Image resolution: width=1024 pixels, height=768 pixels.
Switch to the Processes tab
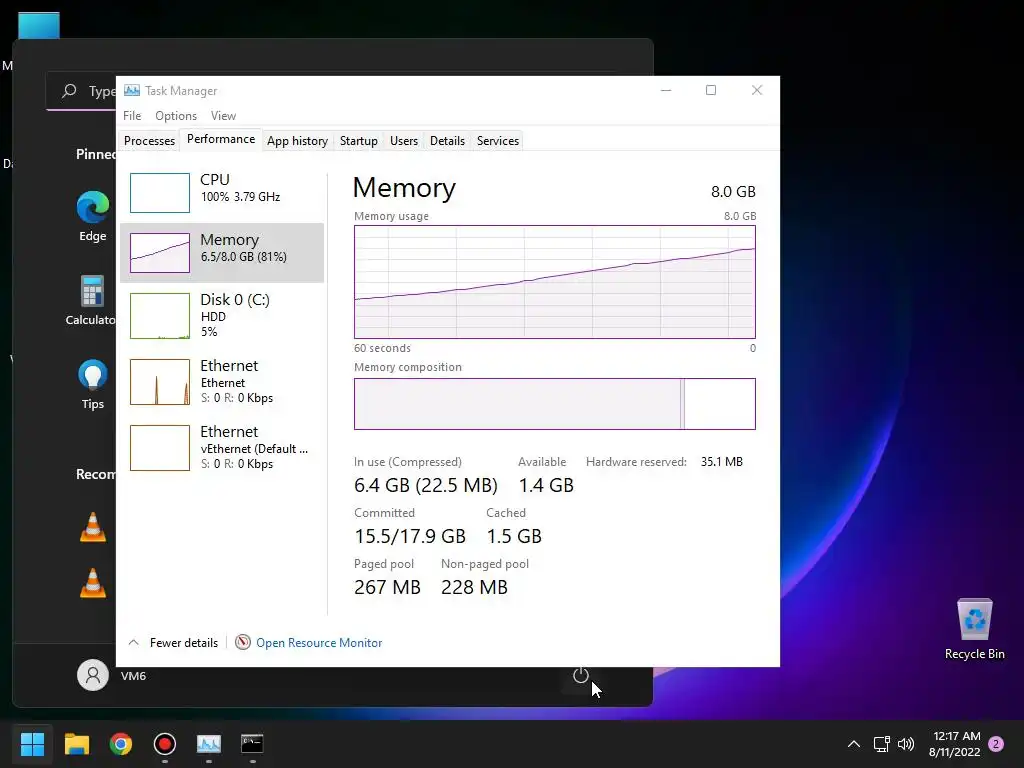pos(150,140)
